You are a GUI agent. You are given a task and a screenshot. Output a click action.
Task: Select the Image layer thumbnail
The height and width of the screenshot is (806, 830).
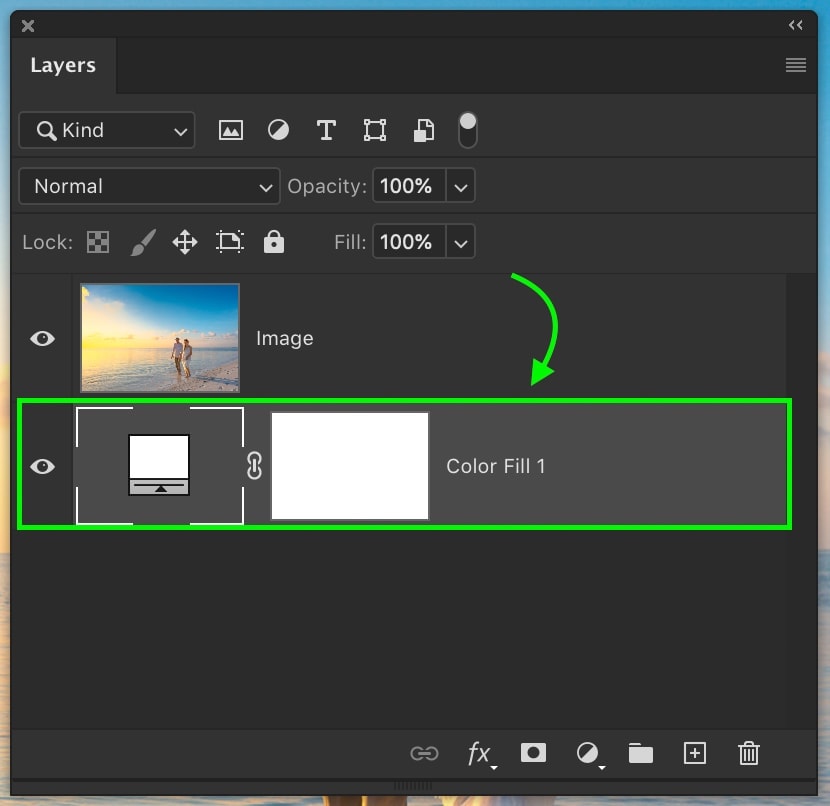[160, 338]
